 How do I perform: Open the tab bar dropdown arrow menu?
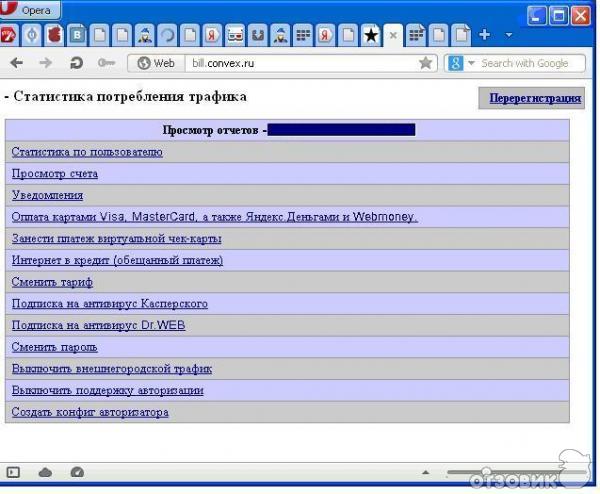pos(509,35)
